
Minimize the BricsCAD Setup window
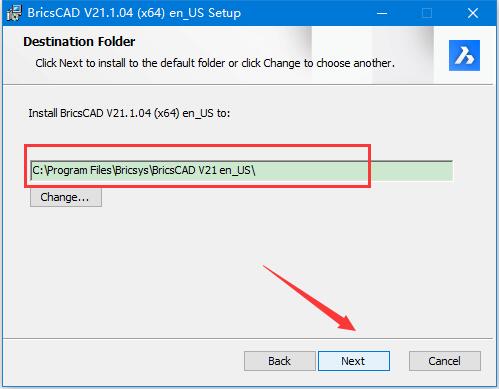[382, 13]
